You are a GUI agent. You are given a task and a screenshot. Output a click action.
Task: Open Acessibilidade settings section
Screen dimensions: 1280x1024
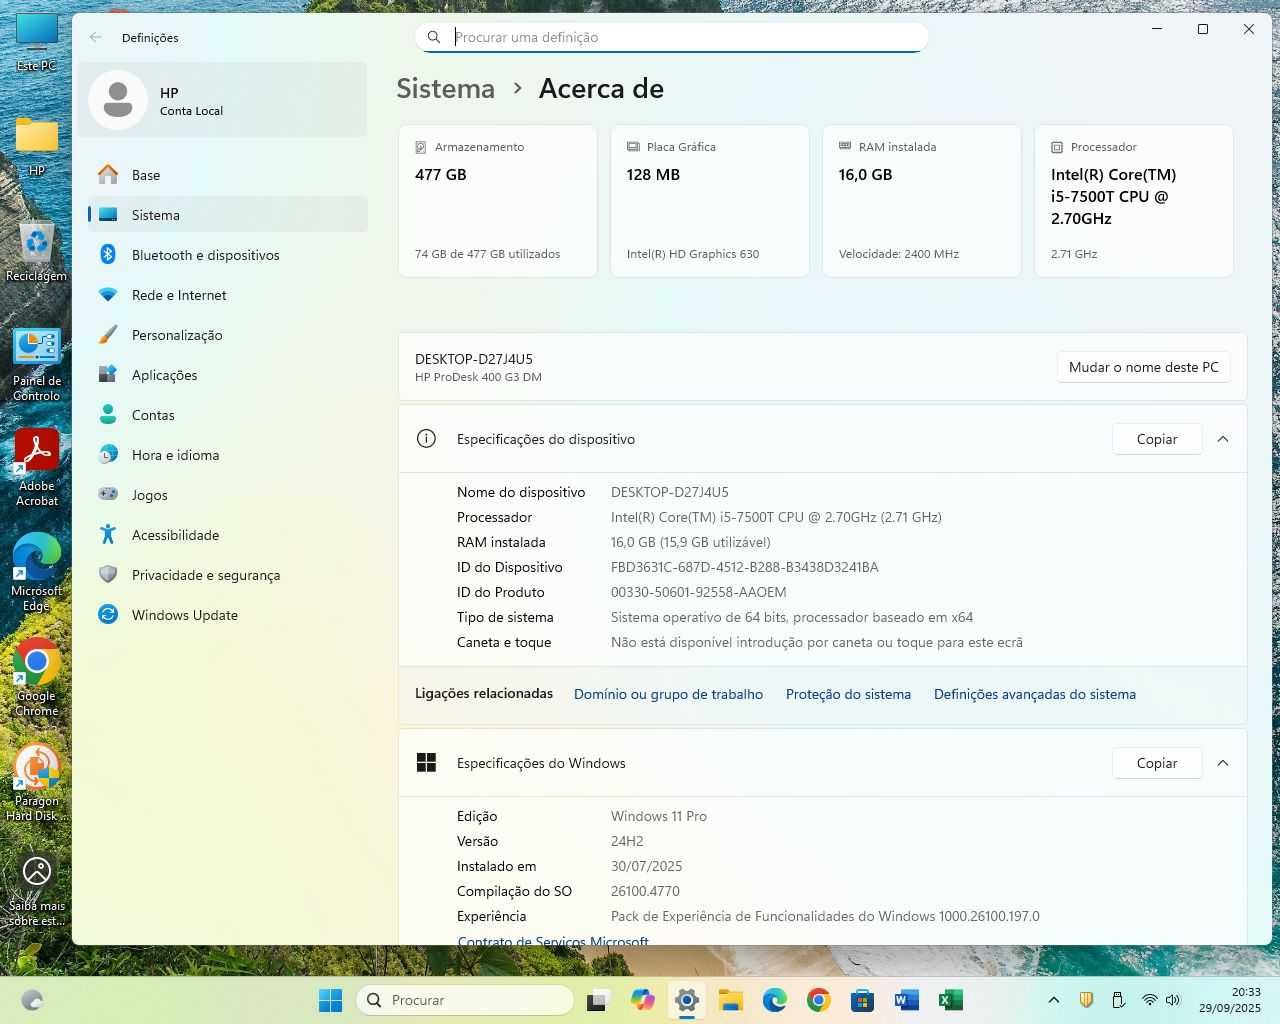tap(228, 535)
